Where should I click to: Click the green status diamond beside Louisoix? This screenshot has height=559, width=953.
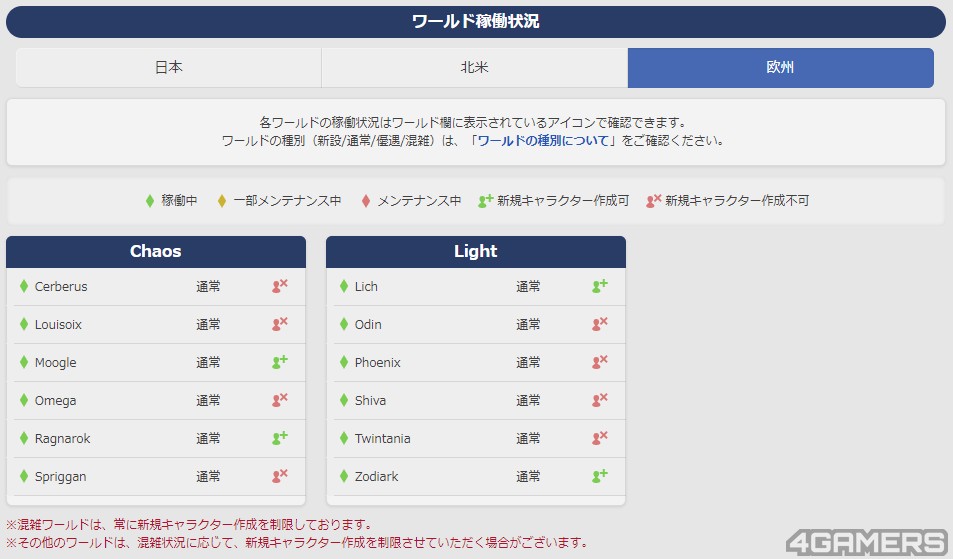24,324
